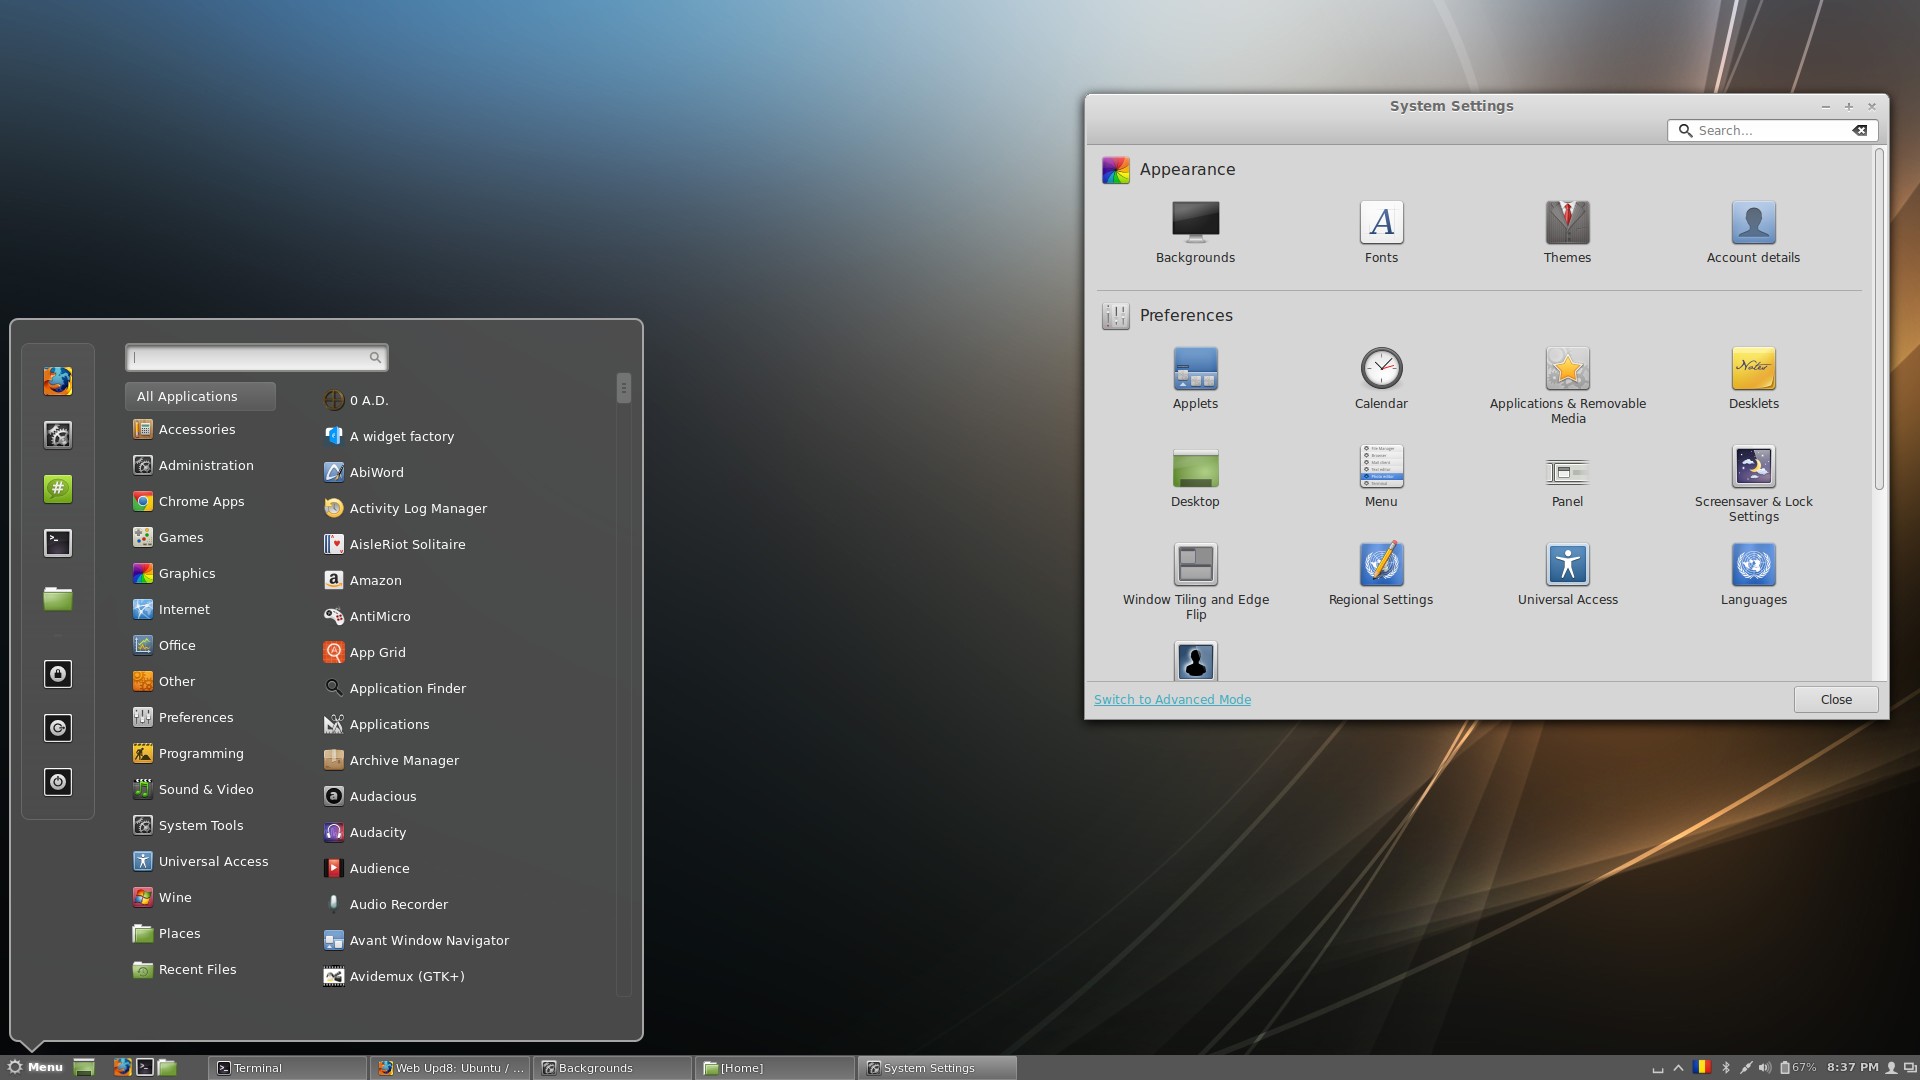This screenshot has width=1920, height=1080.
Task: Click the menu search input field
Action: click(250, 357)
